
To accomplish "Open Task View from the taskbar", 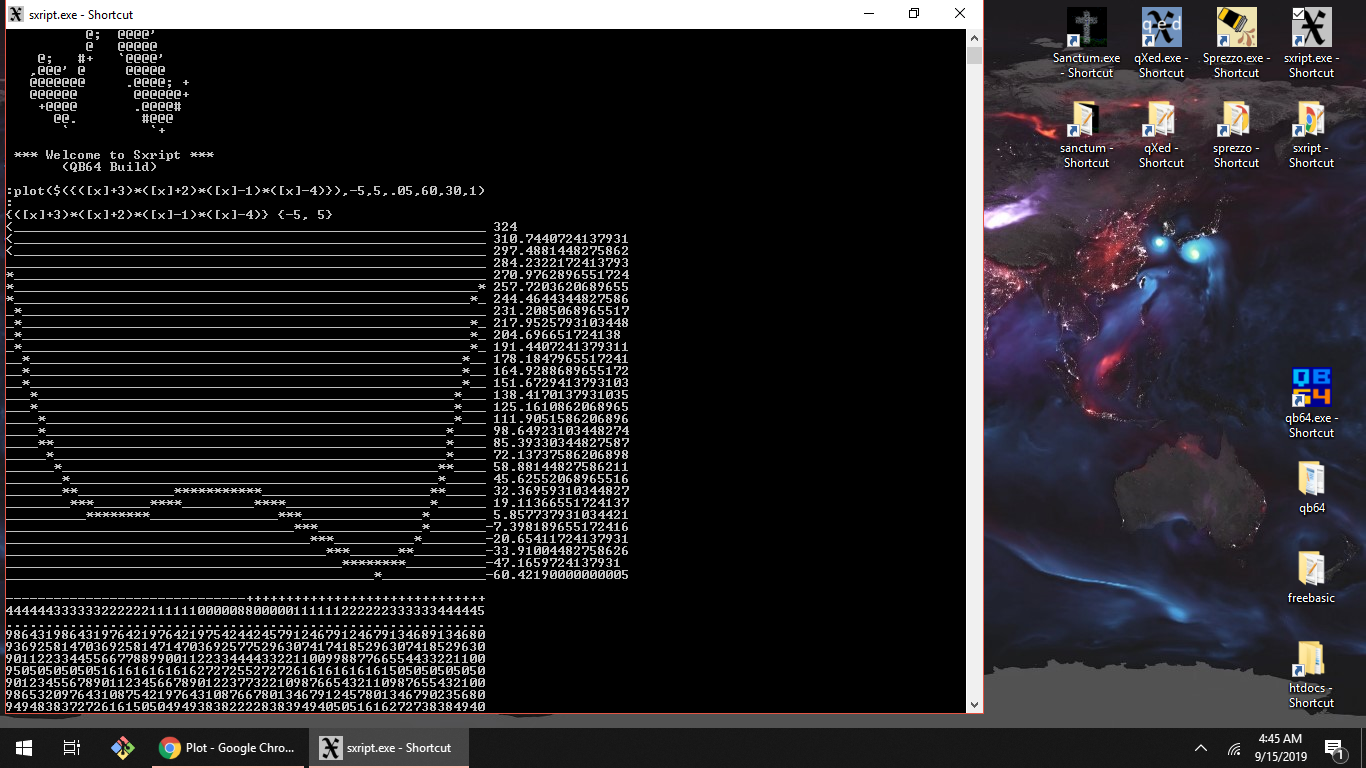I will [x=71, y=748].
